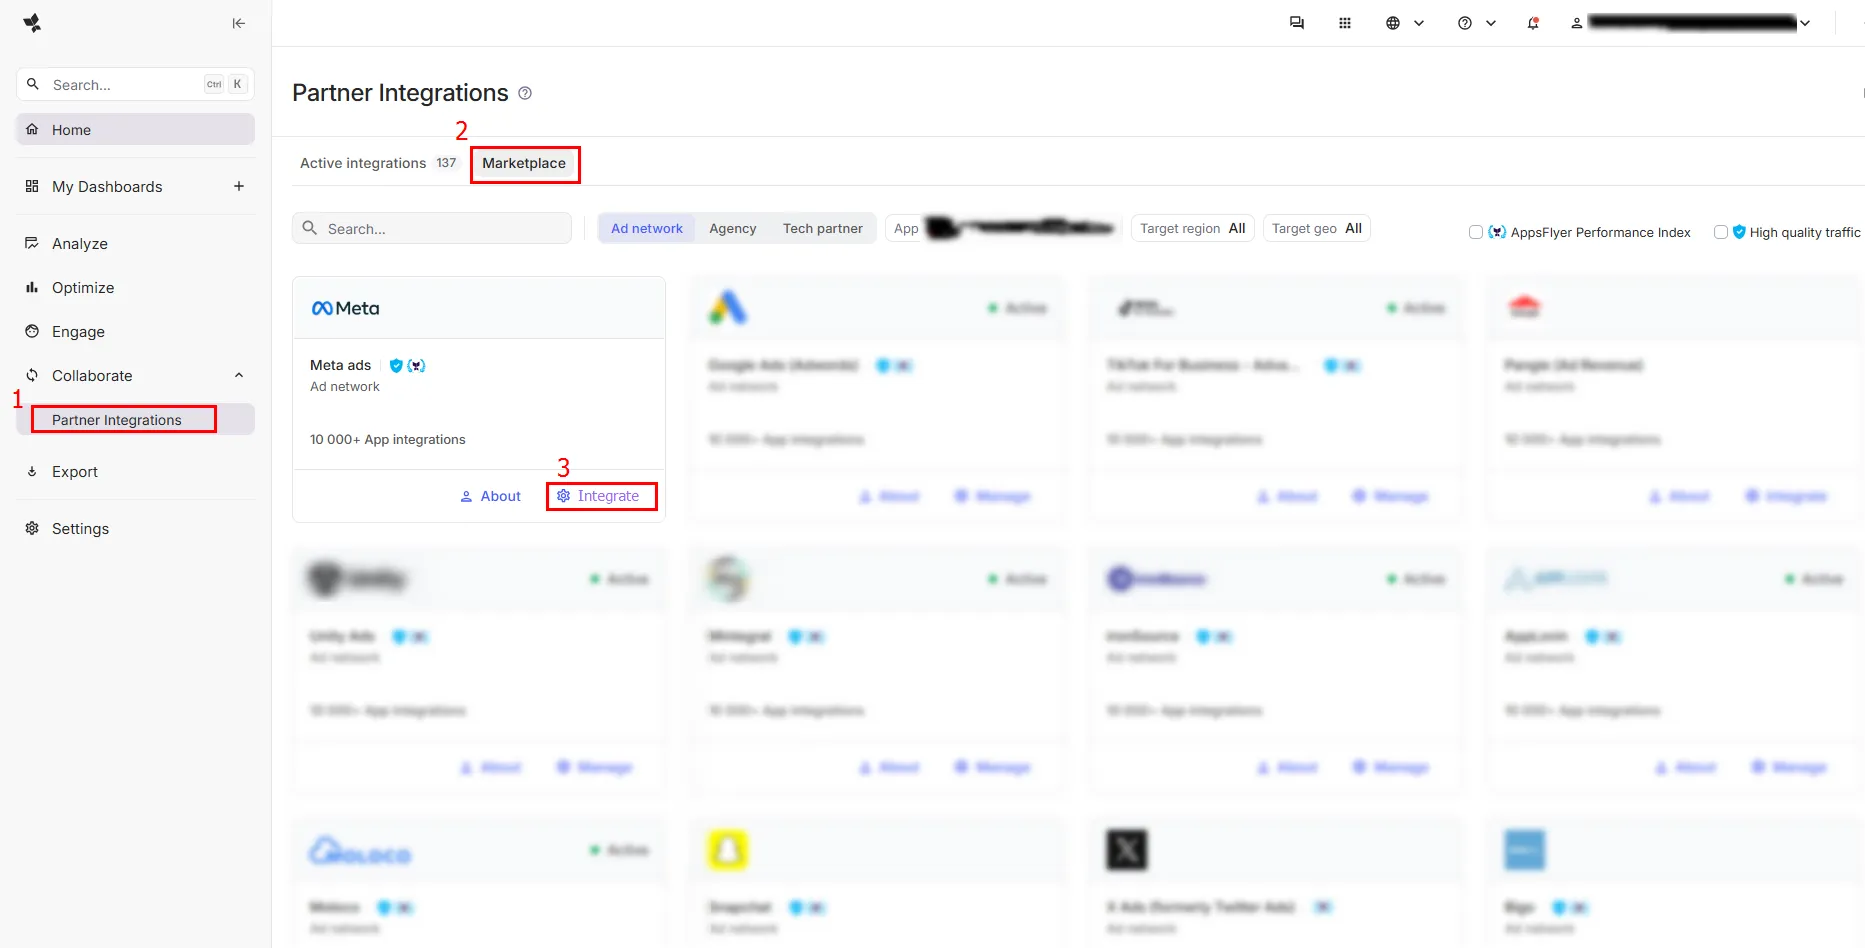Click the user account icon
The height and width of the screenshot is (948, 1865).
(x=1577, y=23)
